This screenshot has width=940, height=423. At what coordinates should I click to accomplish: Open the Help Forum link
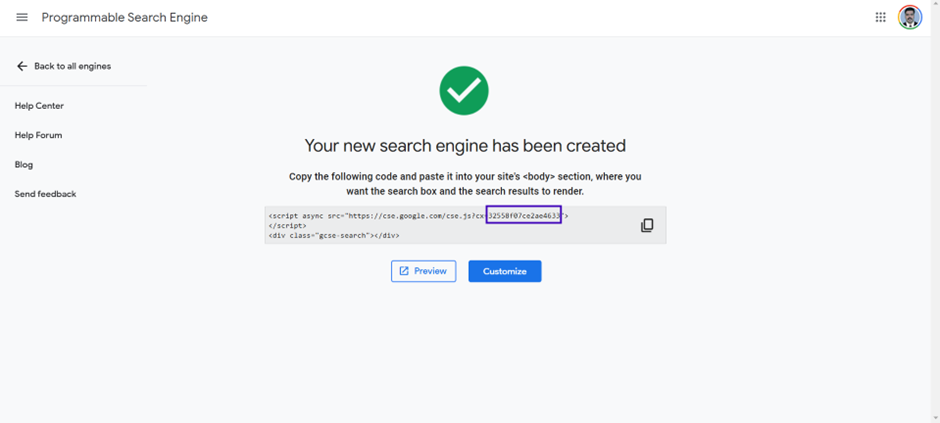(x=38, y=135)
